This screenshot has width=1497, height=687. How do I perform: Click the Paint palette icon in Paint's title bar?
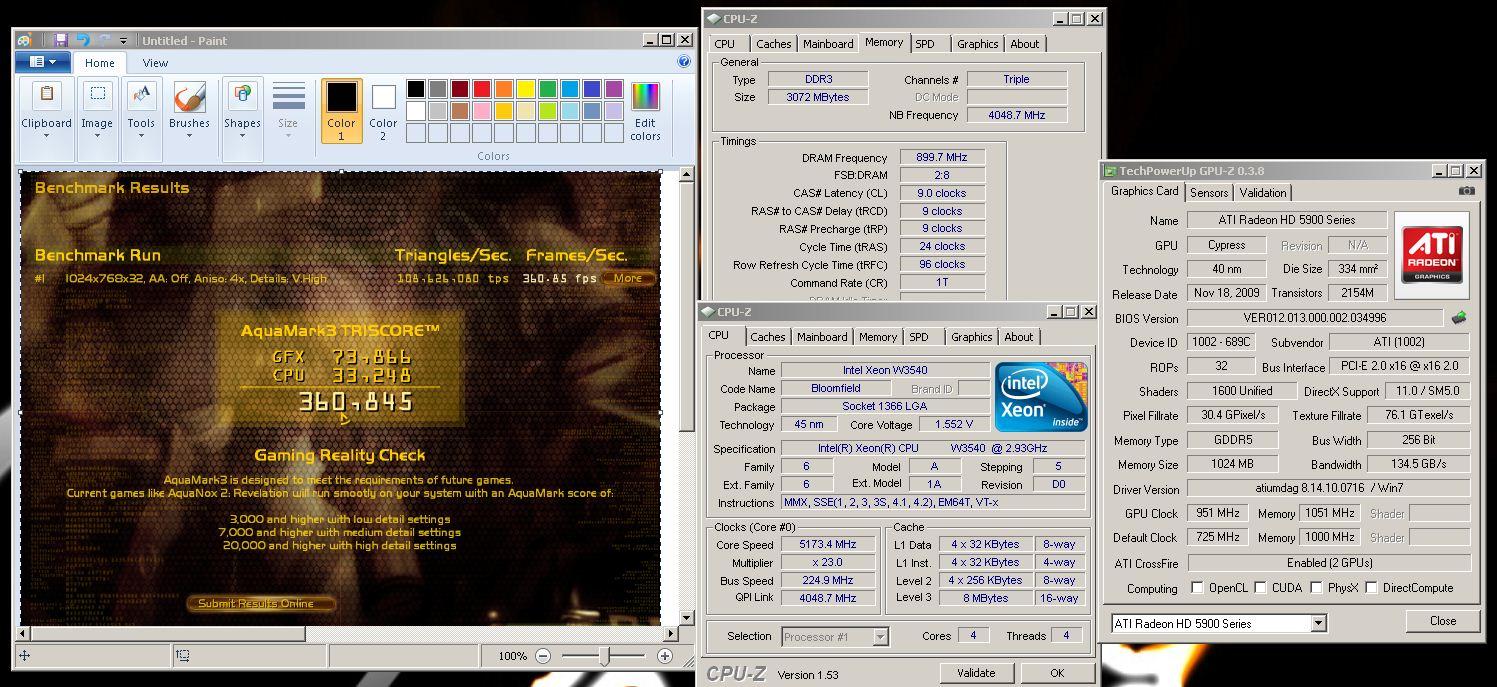pos(24,40)
